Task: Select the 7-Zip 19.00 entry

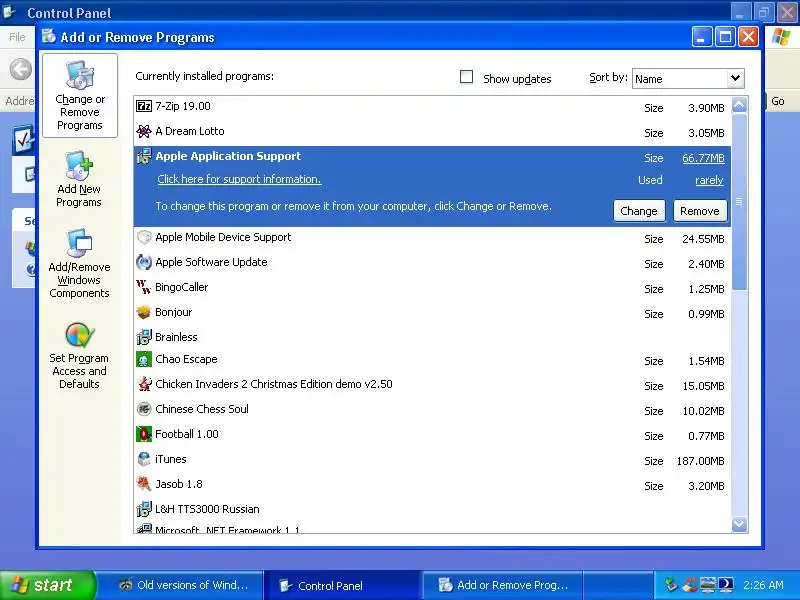Action: (x=432, y=107)
